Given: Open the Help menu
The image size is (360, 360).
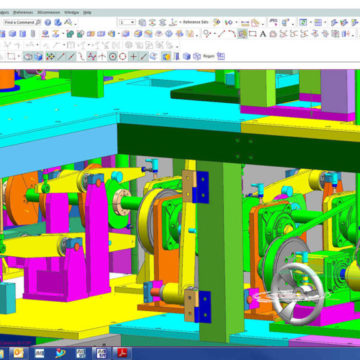Looking at the screenshot, I should tap(87, 12).
